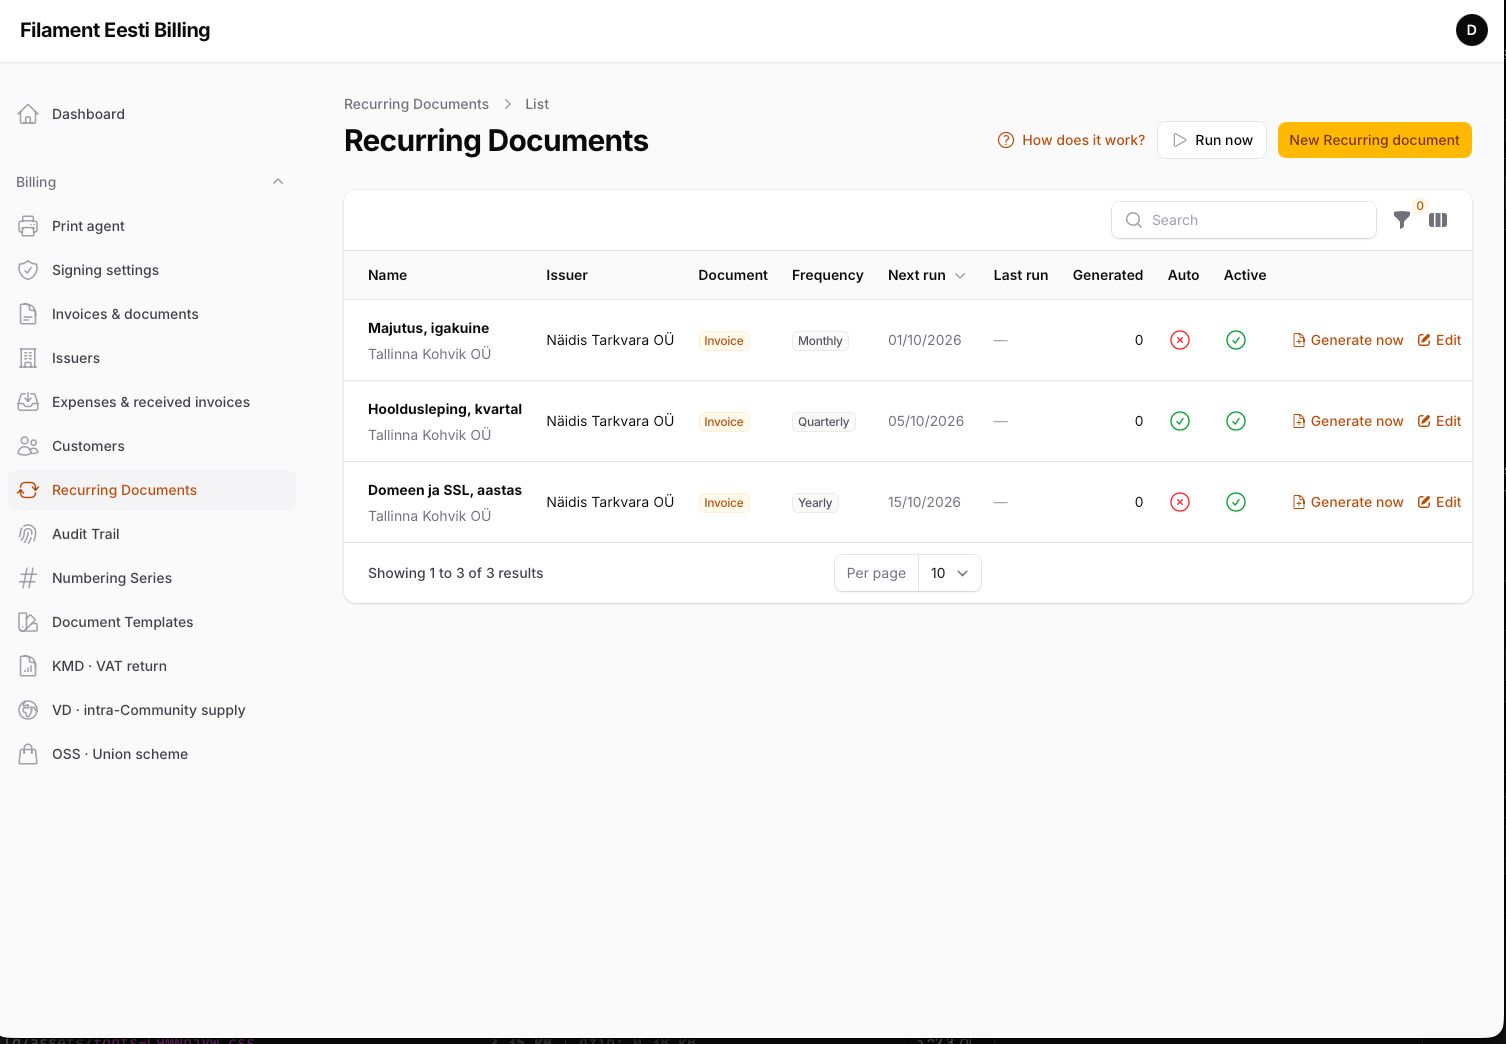Open Document Templates page
The height and width of the screenshot is (1044, 1506).
pos(152,622)
